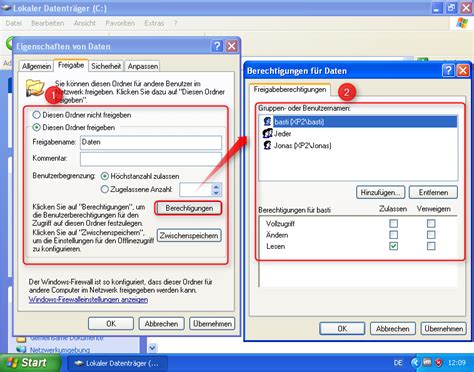Image resolution: width=474 pixels, height=372 pixels.
Task: Toggle Vollzugriff Zulassen checkbox
Action: point(394,223)
